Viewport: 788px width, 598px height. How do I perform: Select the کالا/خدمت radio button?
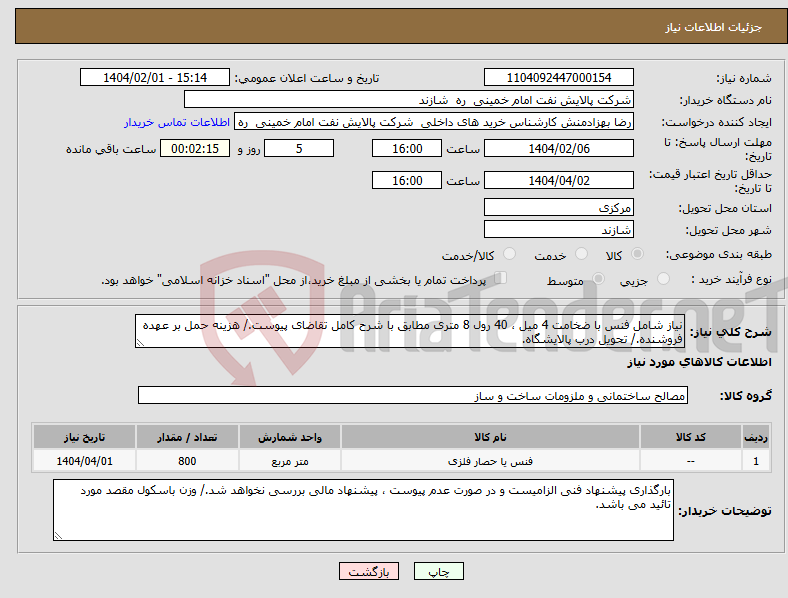510,254
